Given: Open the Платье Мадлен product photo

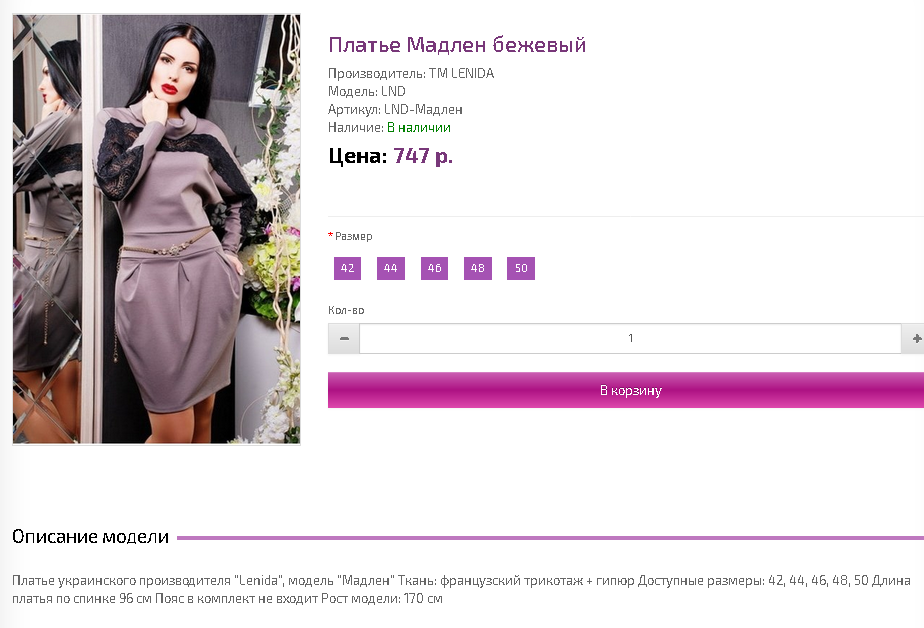Looking at the screenshot, I should click(157, 229).
